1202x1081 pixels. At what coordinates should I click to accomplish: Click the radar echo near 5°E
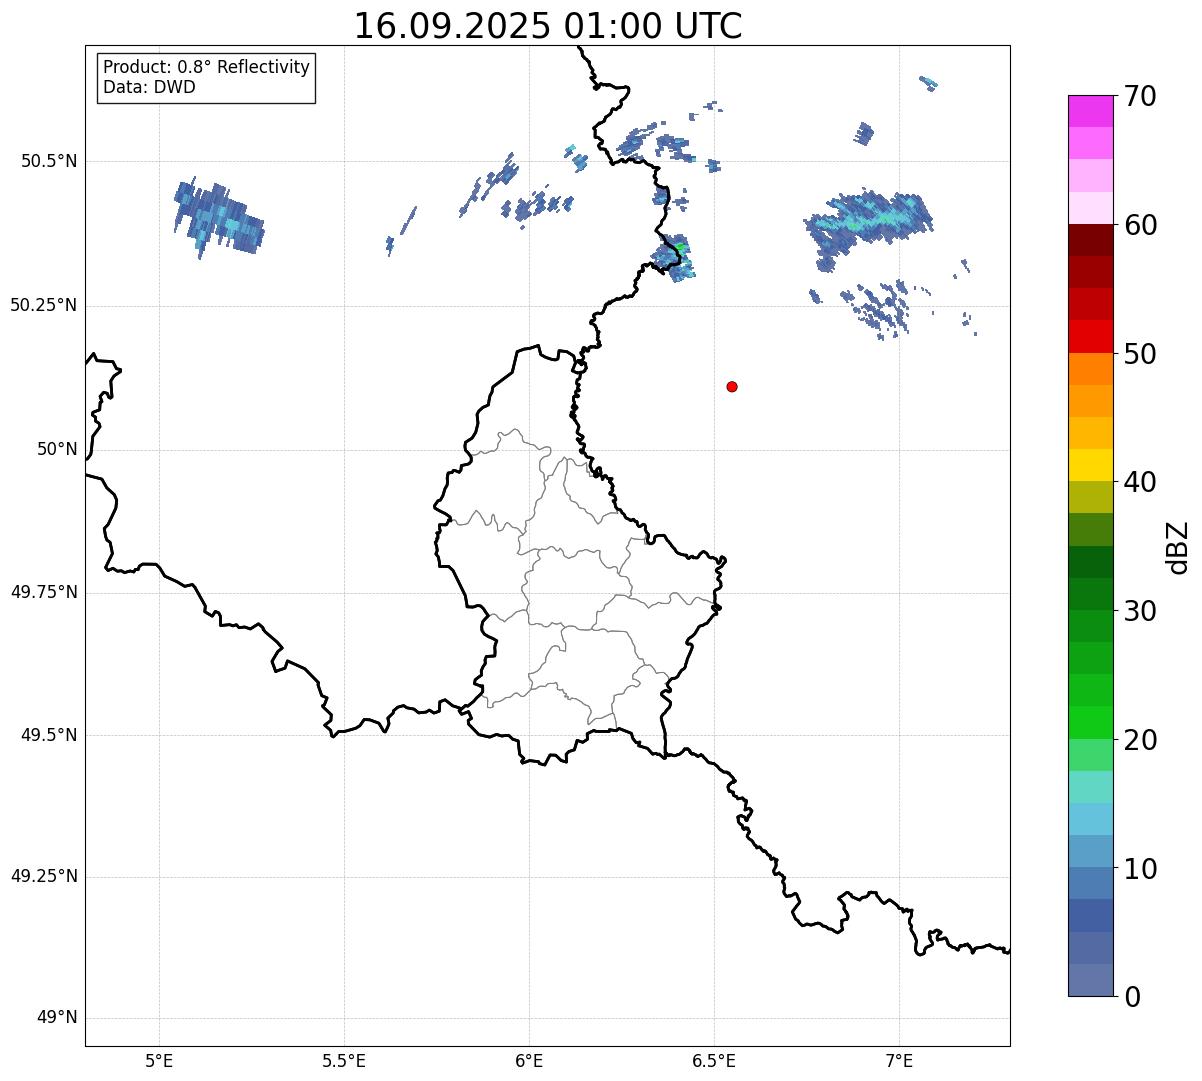click(218, 218)
